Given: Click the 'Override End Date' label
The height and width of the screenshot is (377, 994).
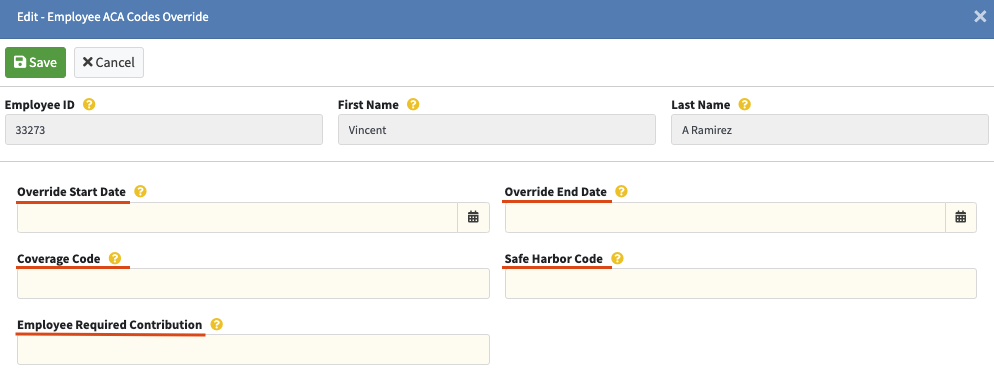Looking at the screenshot, I should pyautogui.click(x=556, y=191).
